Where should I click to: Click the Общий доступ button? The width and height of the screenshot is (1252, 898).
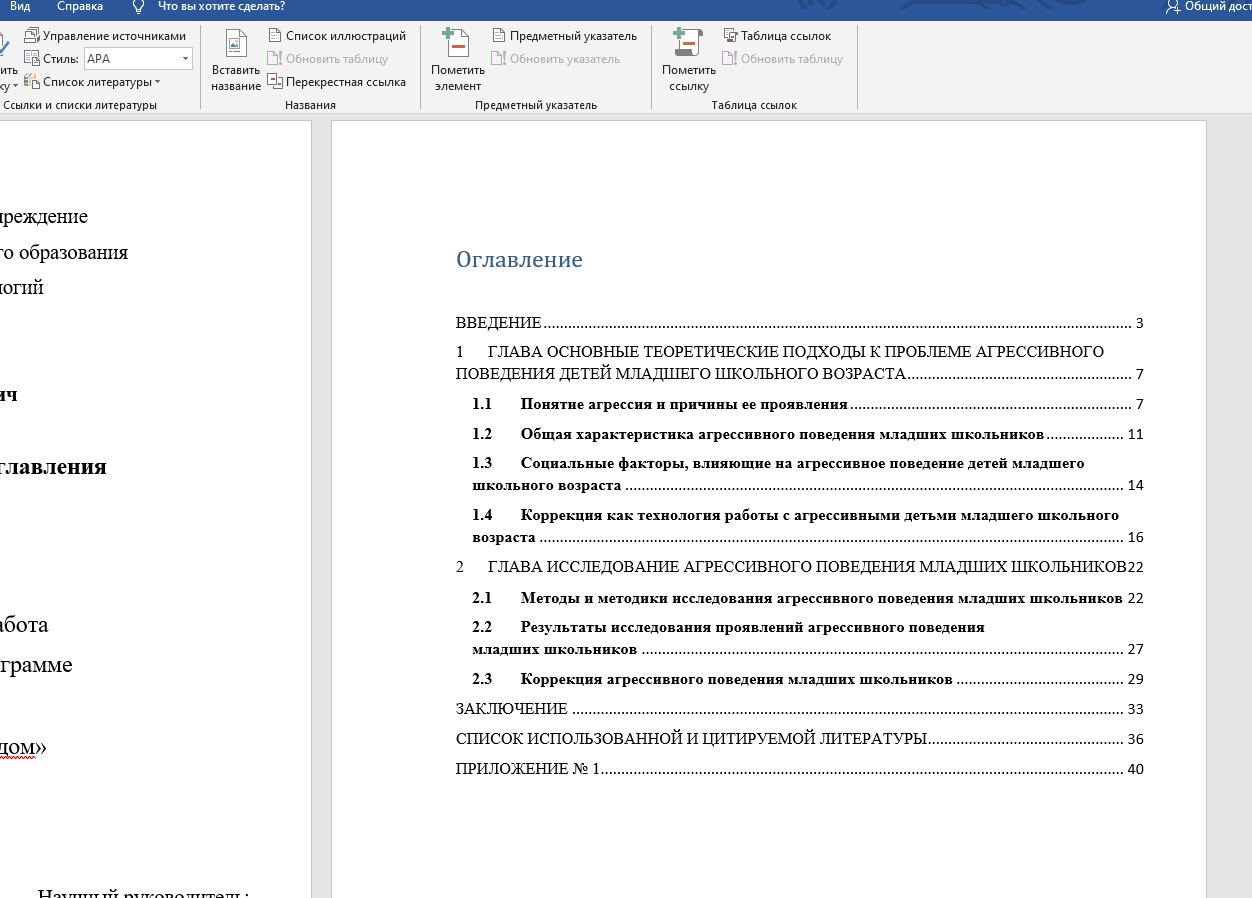[x=1210, y=7]
